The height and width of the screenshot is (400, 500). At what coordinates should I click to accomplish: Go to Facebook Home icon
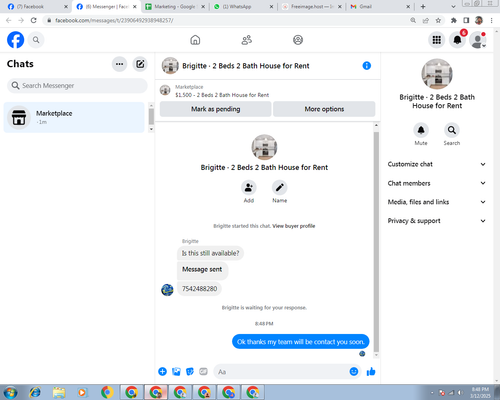coord(195,40)
